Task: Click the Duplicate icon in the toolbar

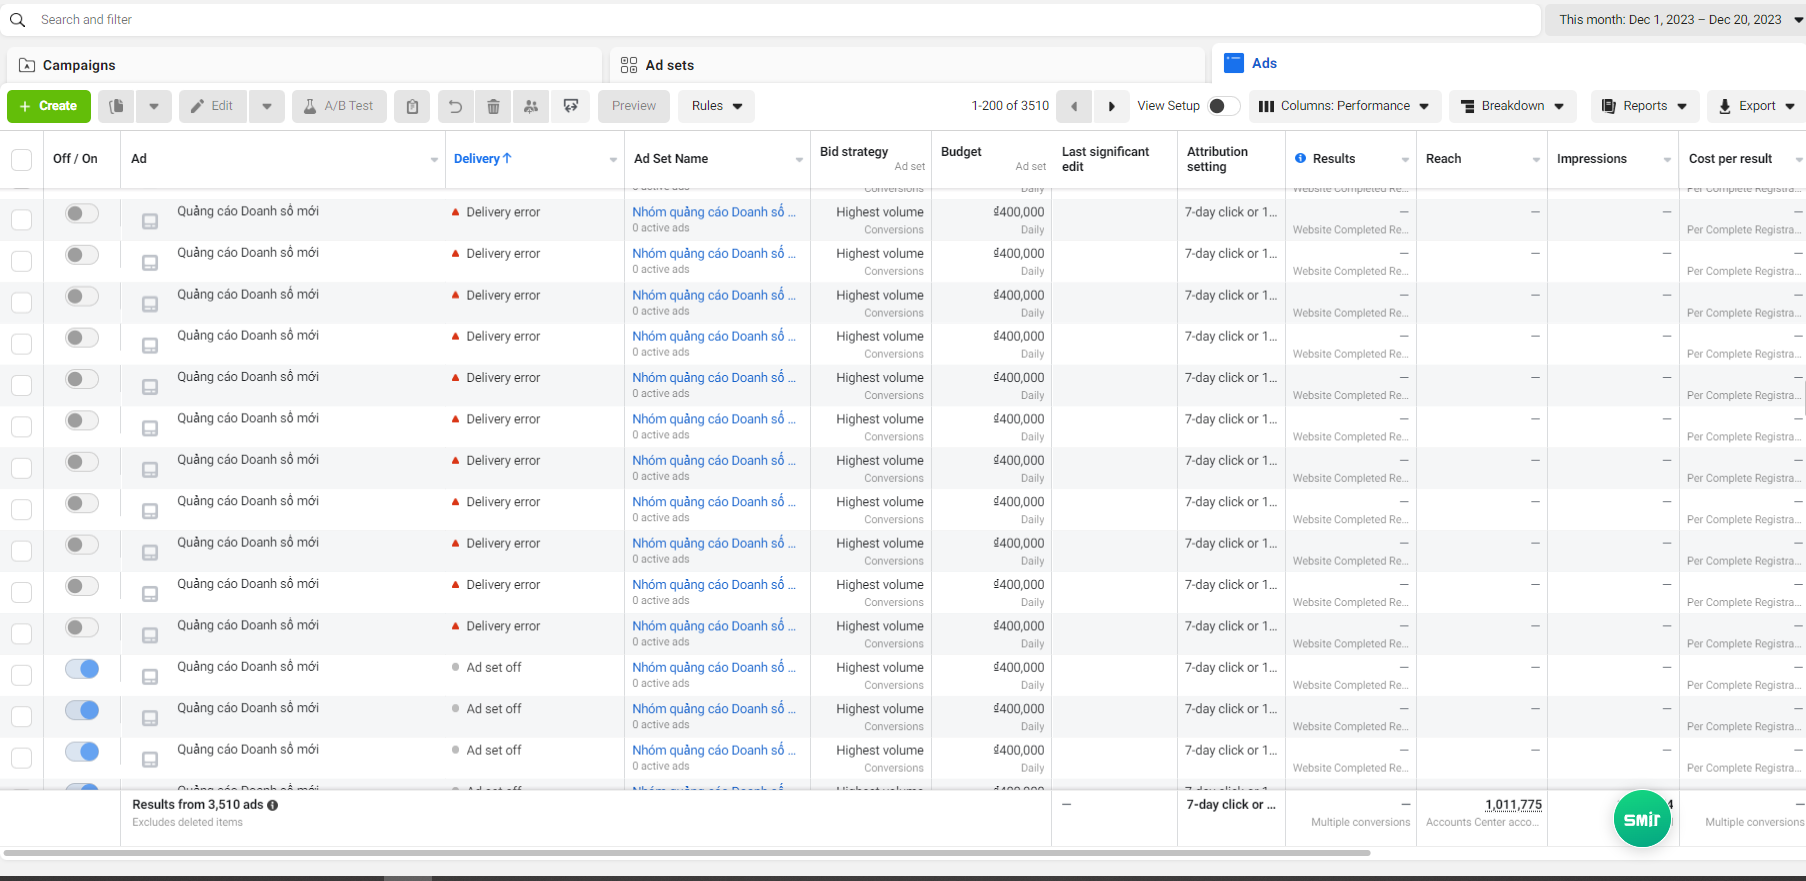Action: pos(117,106)
